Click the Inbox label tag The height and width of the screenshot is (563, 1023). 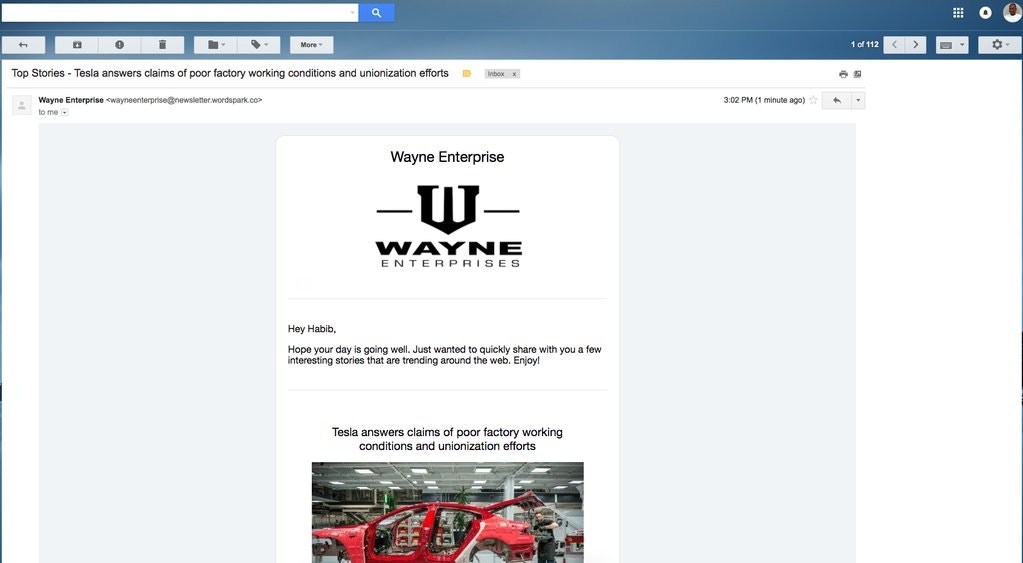496,74
